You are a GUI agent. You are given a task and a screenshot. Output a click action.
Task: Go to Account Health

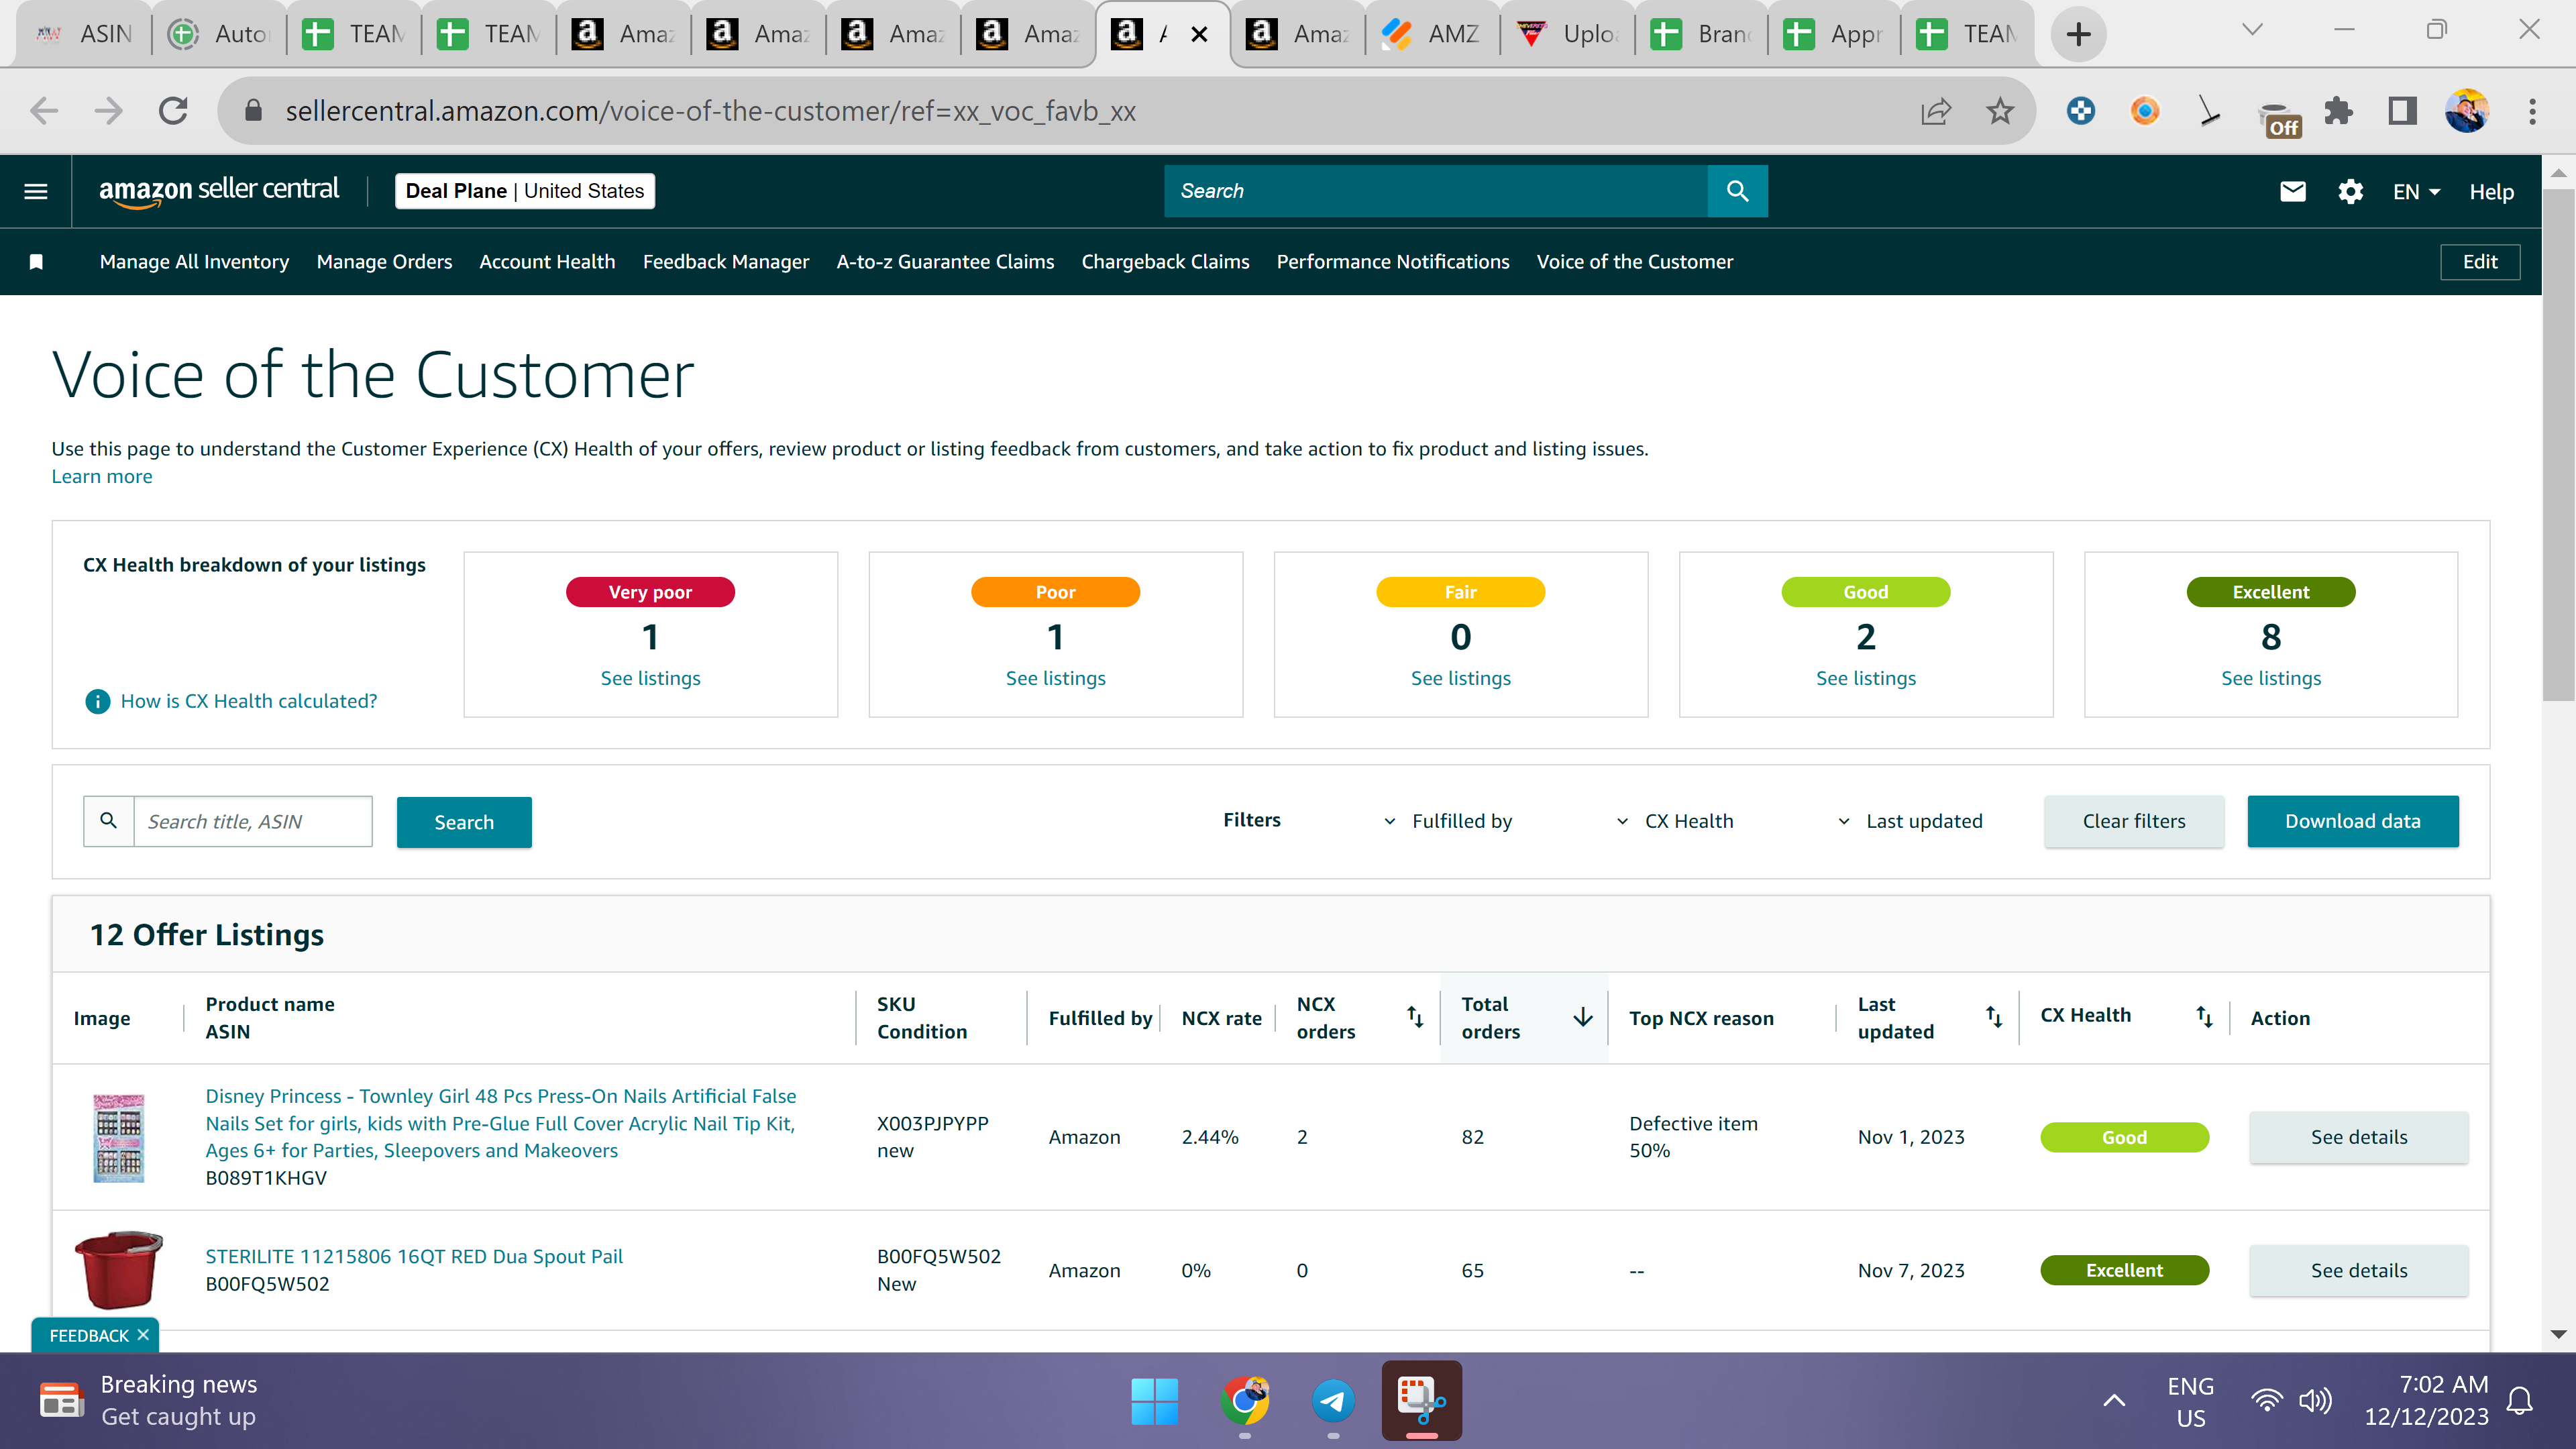tap(547, 262)
